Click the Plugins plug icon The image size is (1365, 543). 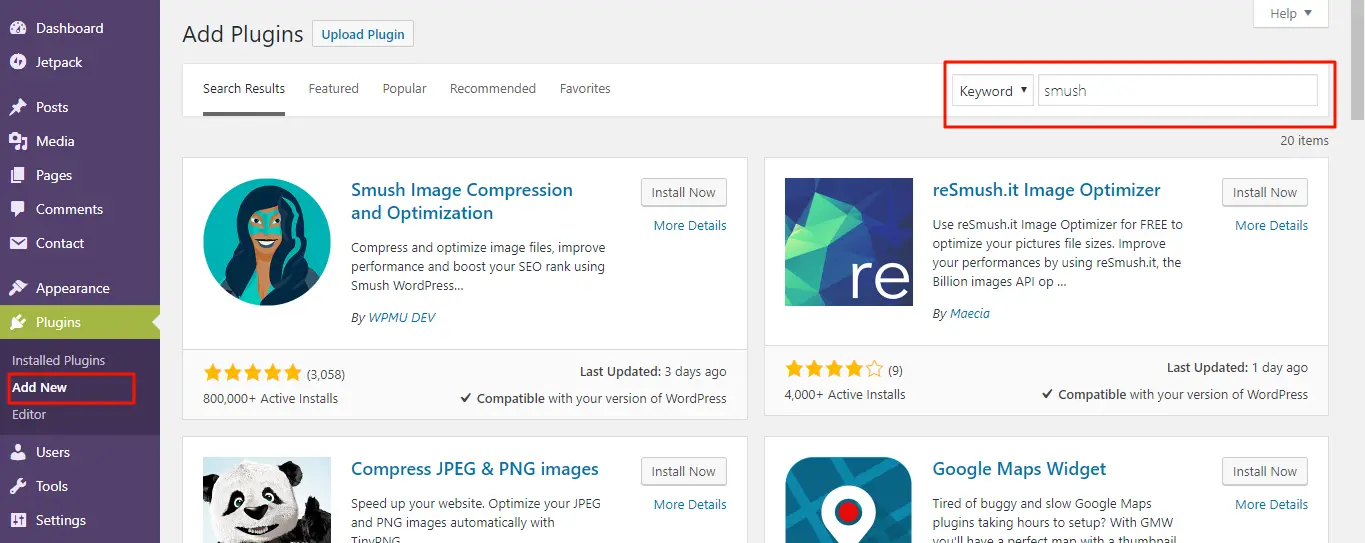(18, 322)
